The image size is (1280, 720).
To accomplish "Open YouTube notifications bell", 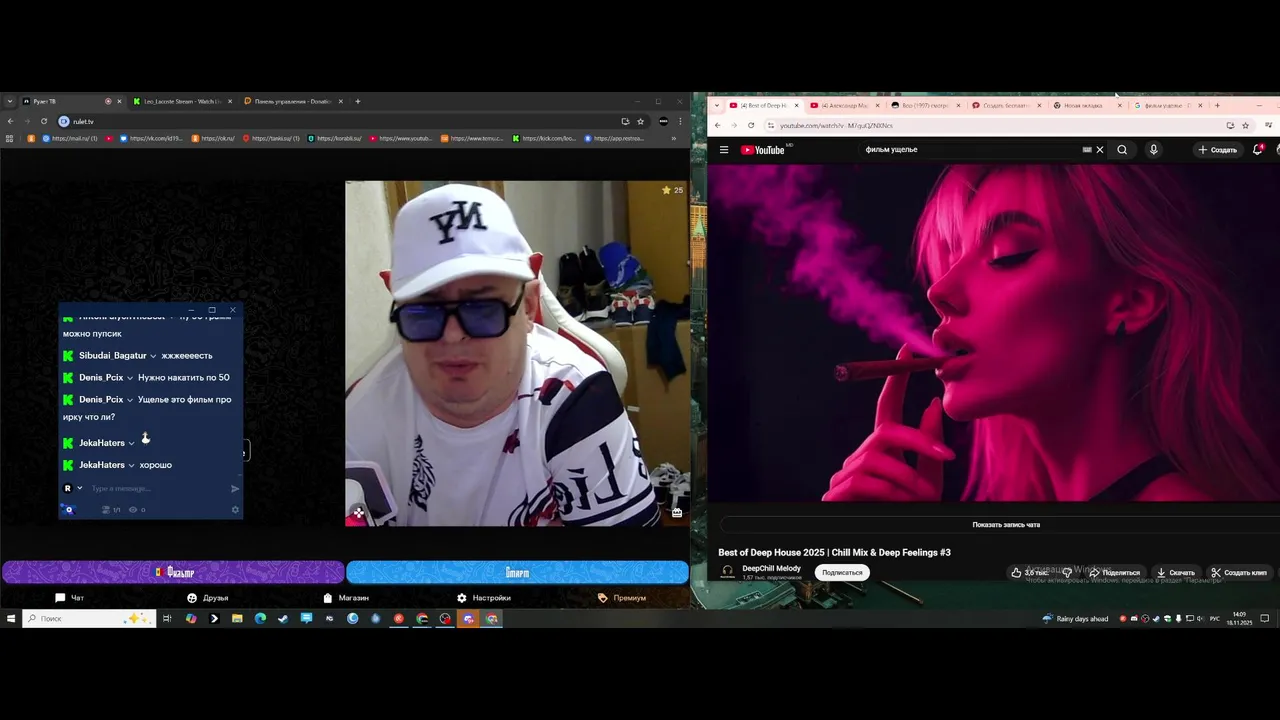I will click(x=1258, y=150).
